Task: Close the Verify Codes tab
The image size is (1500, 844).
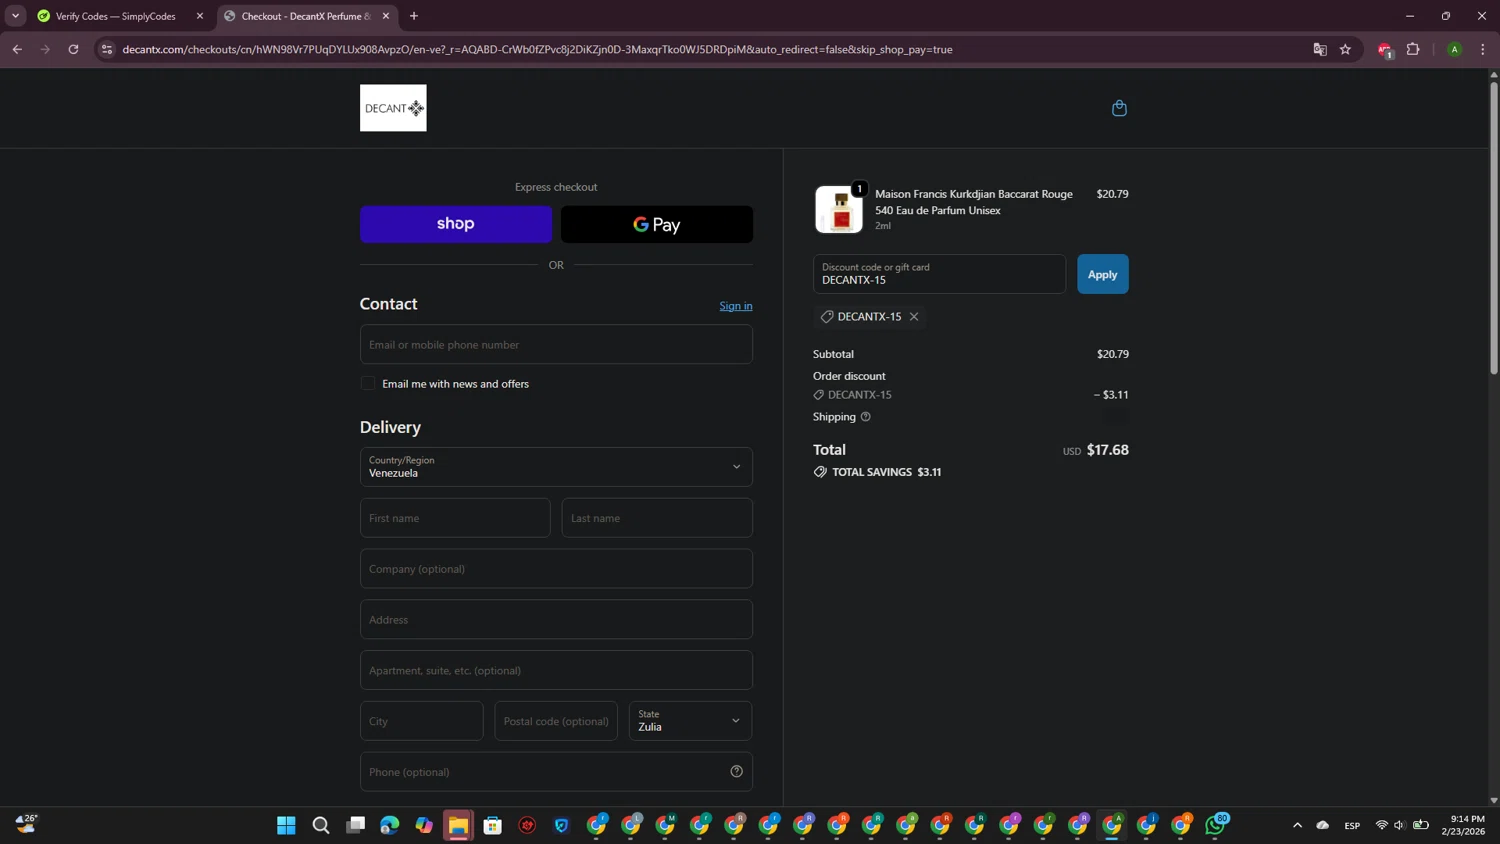Action: click(x=200, y=16)
